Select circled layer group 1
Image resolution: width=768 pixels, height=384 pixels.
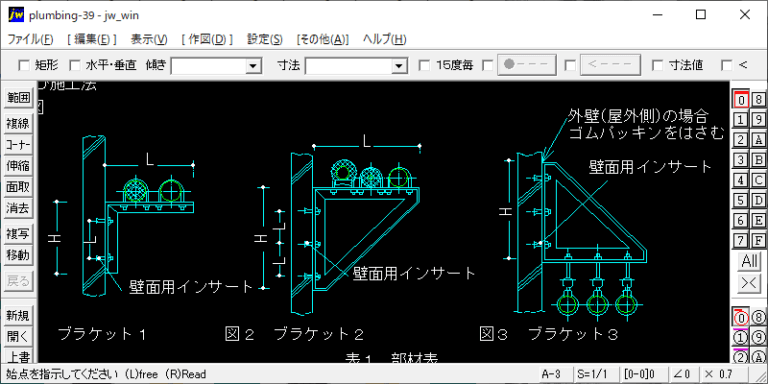[741, 338]
